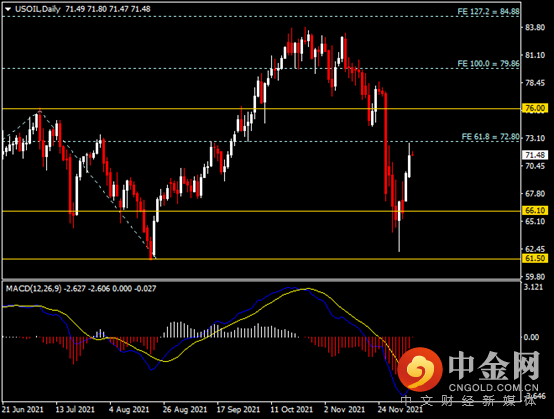The image size is (554, 419).
Task: Click the 13 Jul 2021 date label
Action: (x=75, y=409)
